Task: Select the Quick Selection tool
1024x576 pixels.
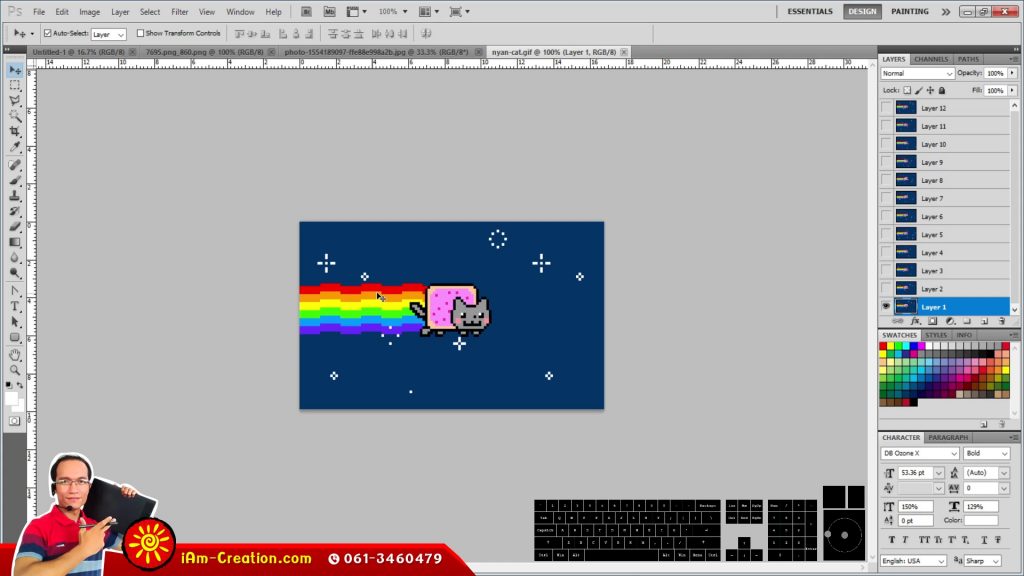Action: tap(15, 116)
